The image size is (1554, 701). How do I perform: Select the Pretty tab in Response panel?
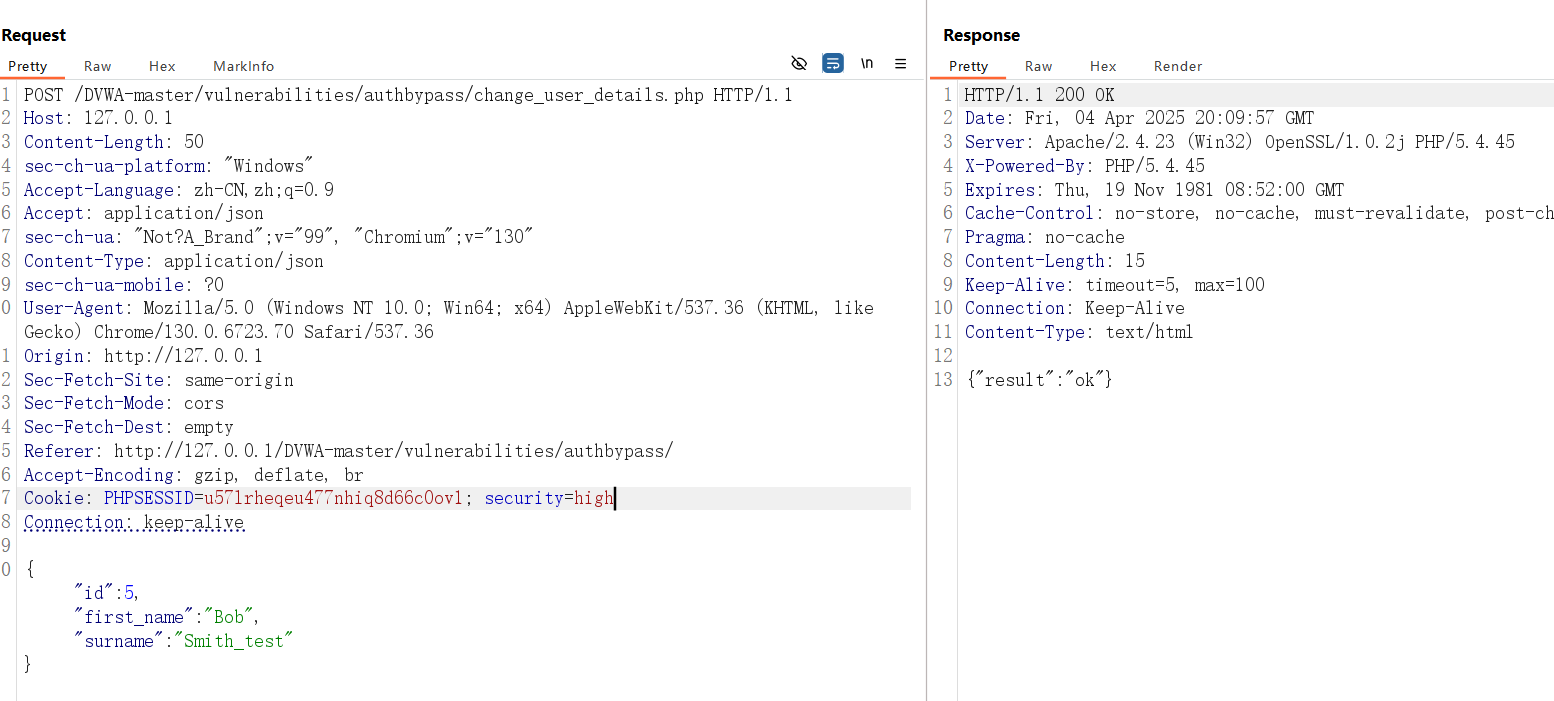point(968,66)
